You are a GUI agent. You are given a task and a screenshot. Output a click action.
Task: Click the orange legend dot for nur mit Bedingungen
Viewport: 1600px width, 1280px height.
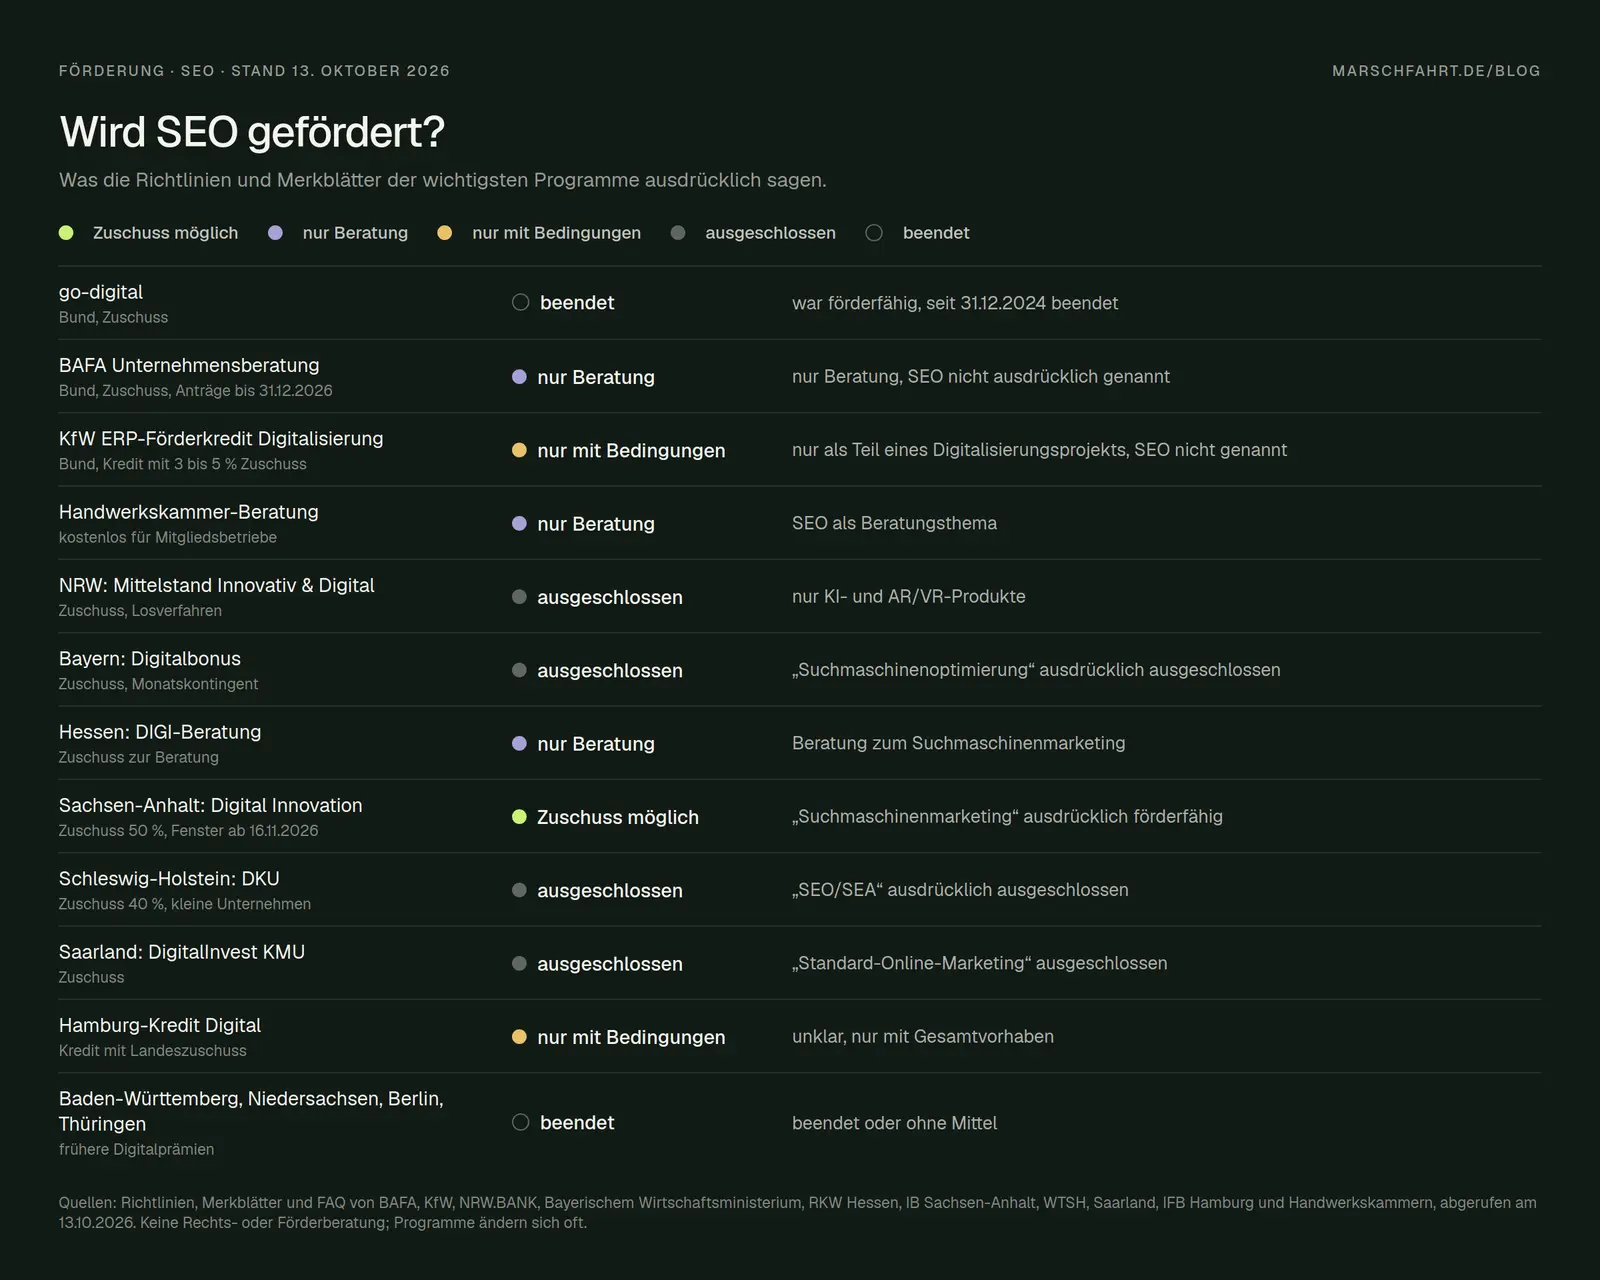[x=445, y=233]
